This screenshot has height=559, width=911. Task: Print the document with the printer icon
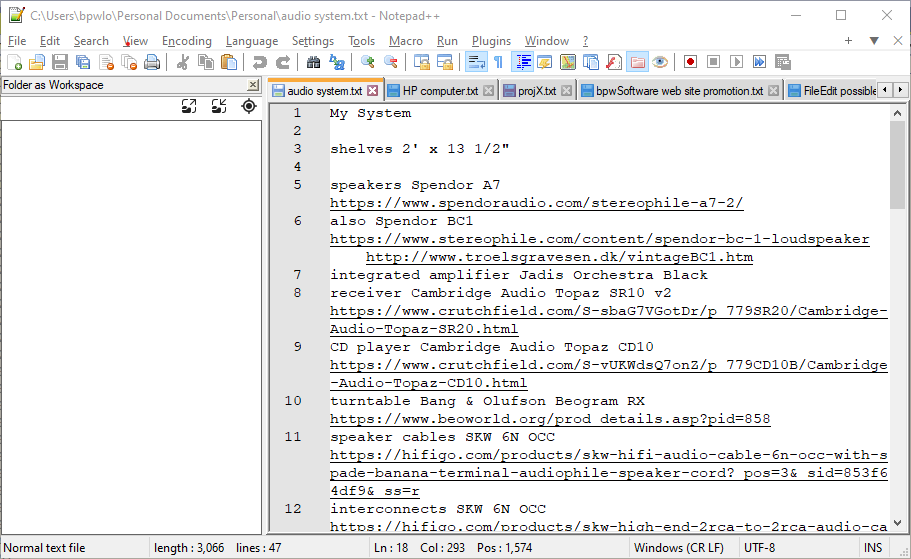(x=152, y=62)
